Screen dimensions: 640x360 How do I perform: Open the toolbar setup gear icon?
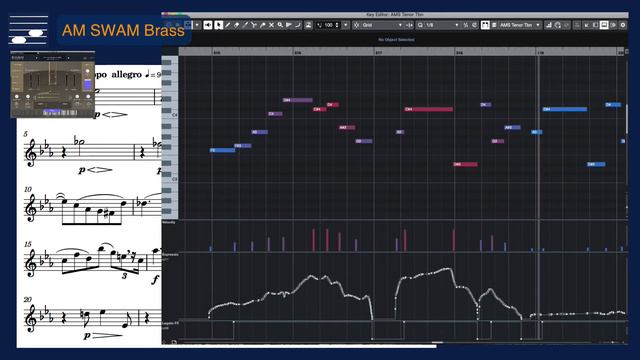[x=623, y=25]
